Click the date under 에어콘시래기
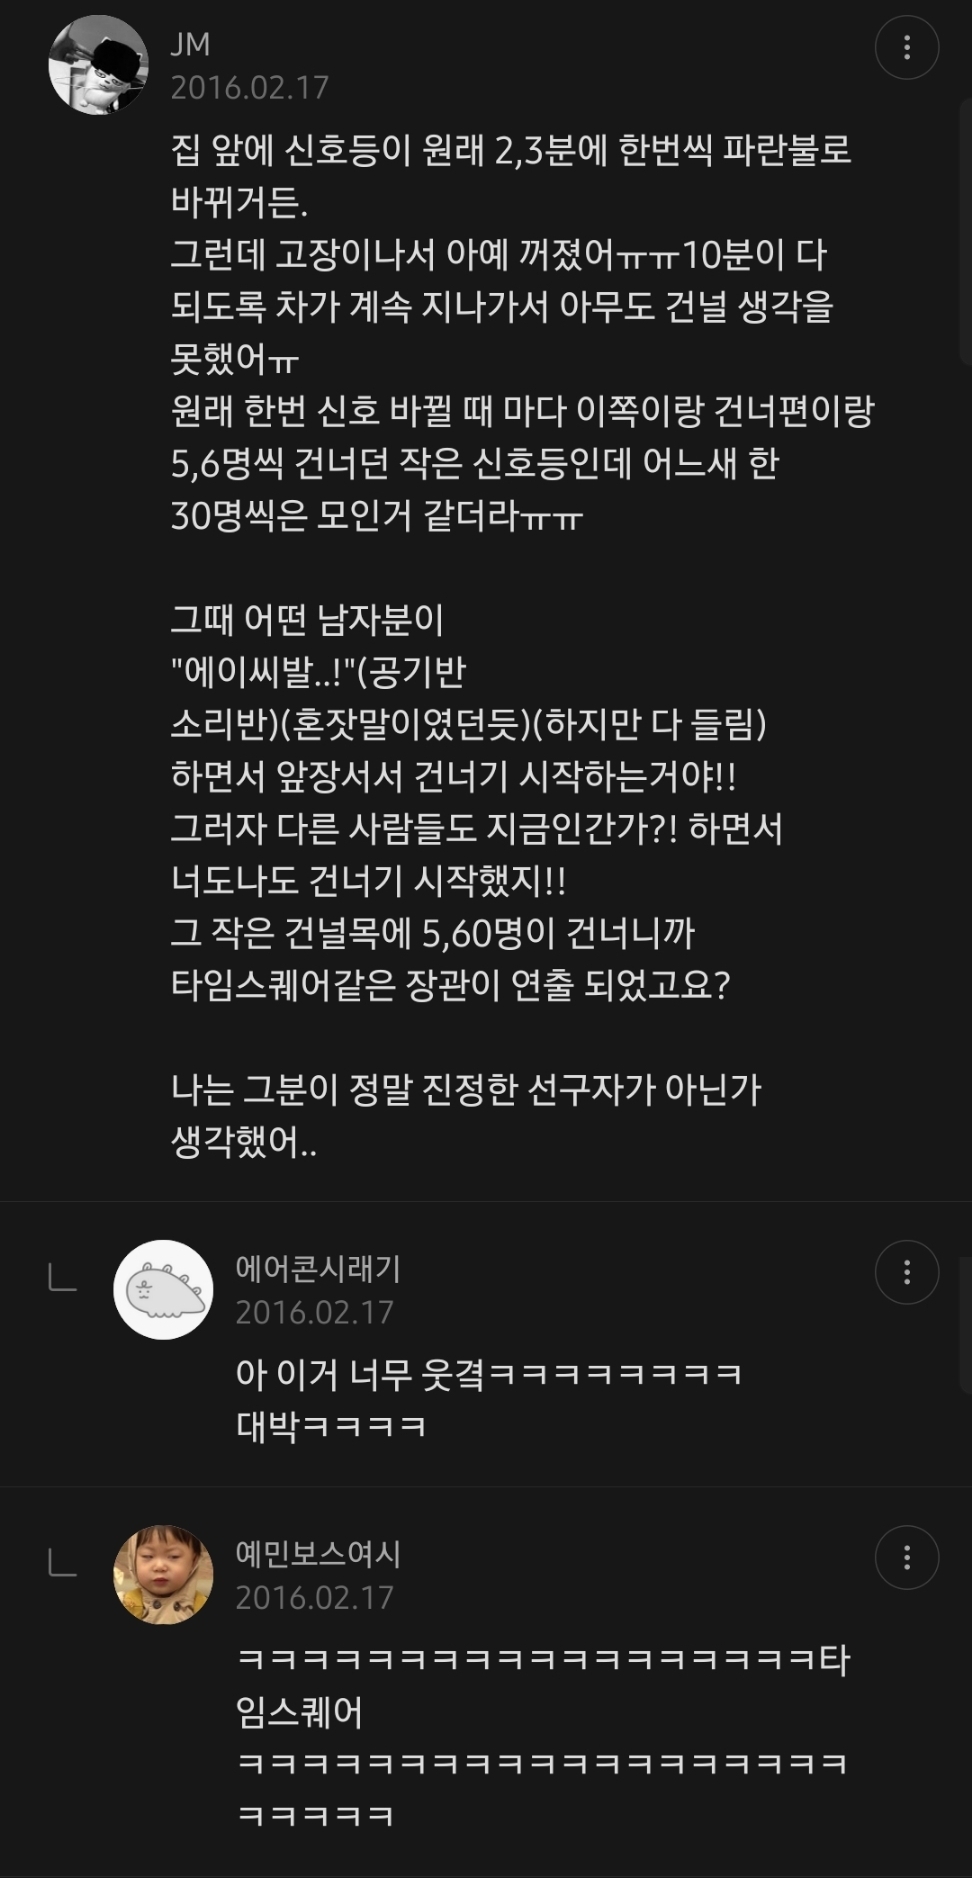The height and width of the screenshot is (1878, 972). coord(314,1312)
